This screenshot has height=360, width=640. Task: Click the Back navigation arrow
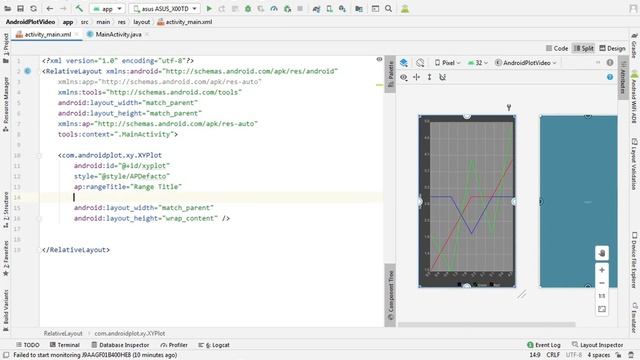[50, 9]
